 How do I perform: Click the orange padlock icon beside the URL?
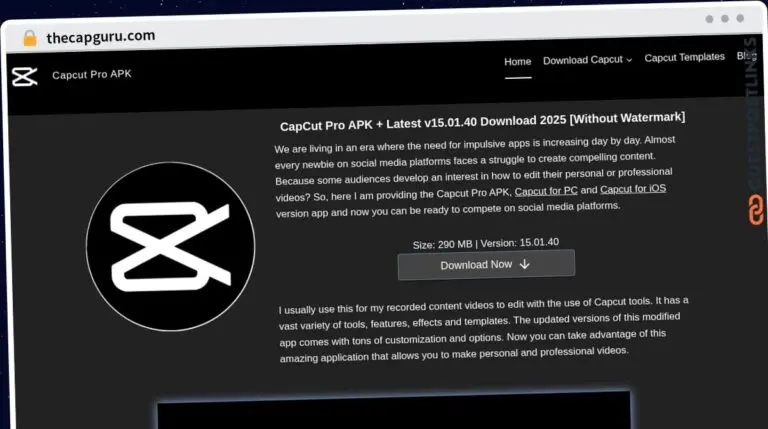30,38
